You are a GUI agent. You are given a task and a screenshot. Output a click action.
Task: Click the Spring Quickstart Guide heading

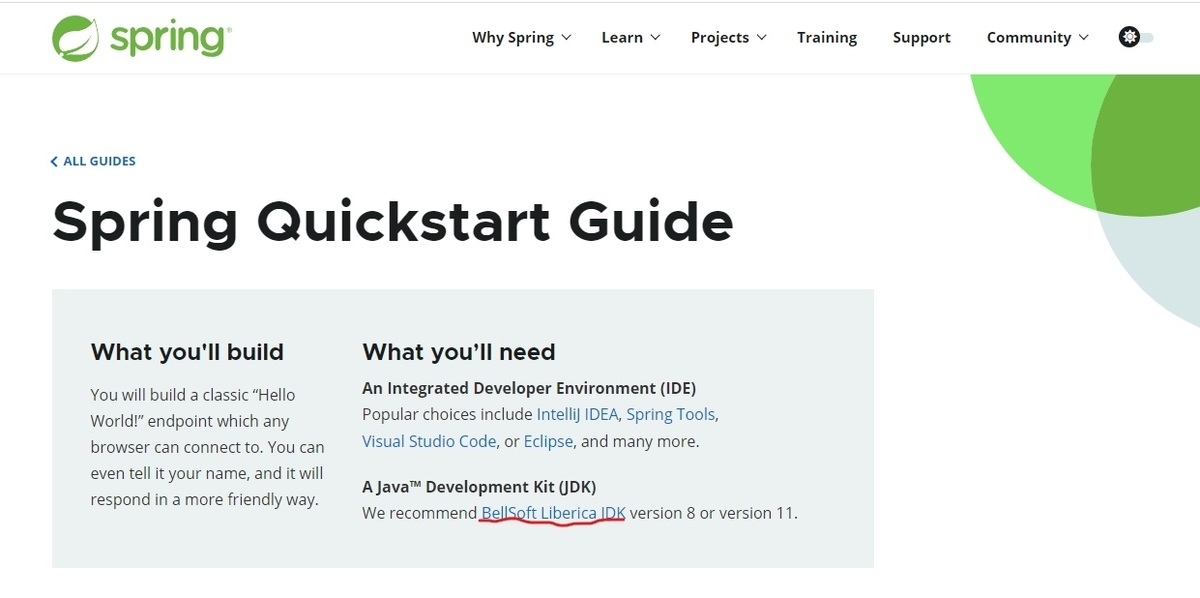(x=393, y=221)
